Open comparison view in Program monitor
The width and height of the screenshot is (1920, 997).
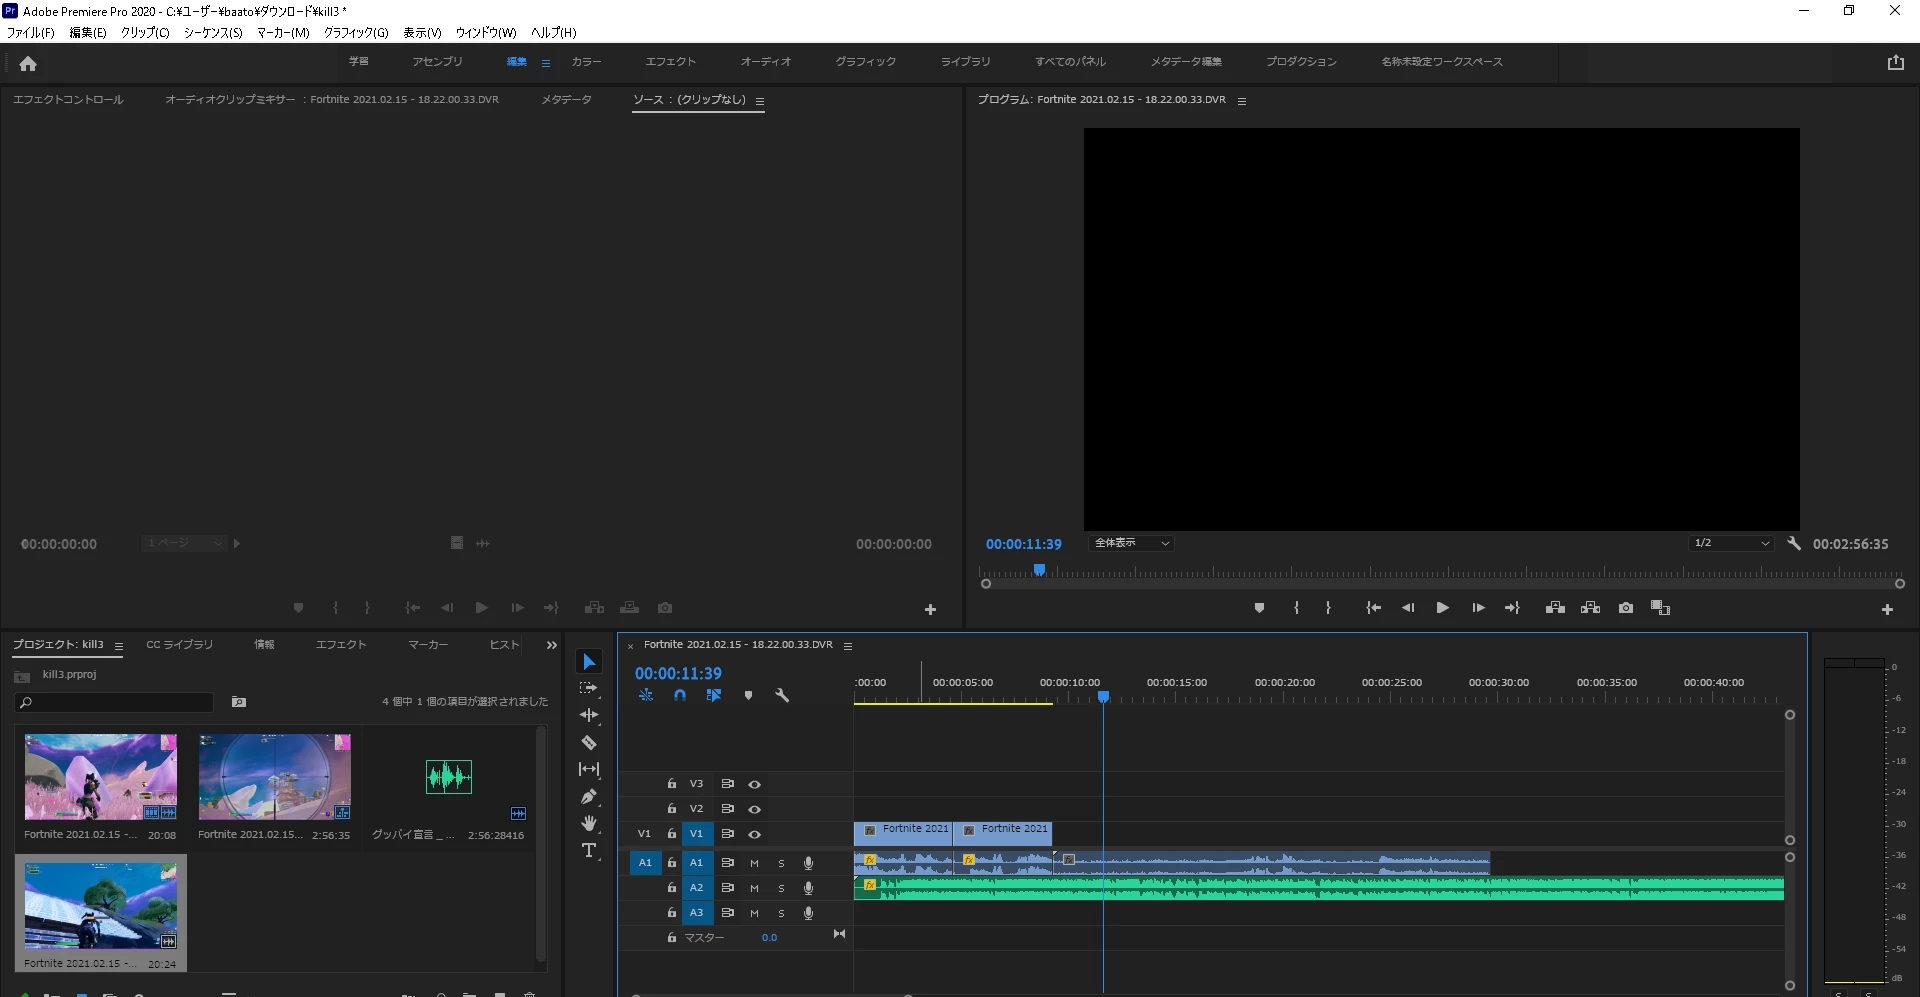pyautogui.click(x=1660, y=608)
